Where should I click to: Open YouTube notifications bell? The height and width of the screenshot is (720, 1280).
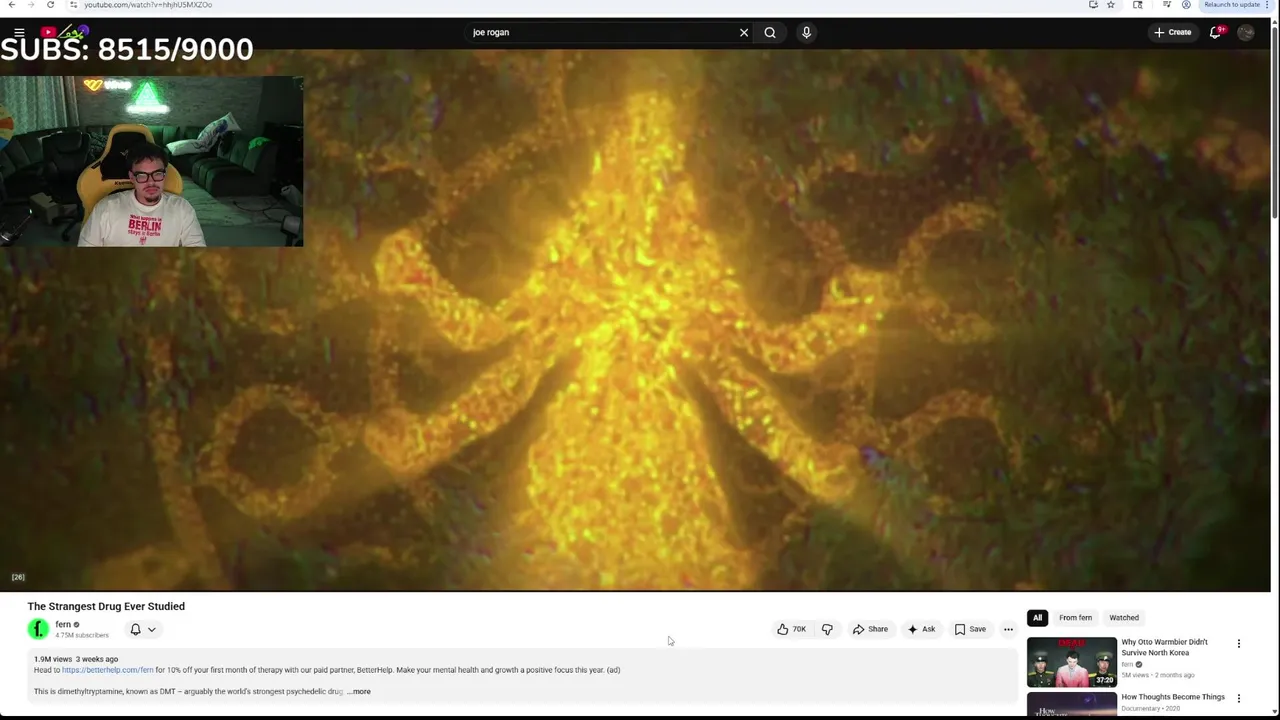(x=1216, y=33)
